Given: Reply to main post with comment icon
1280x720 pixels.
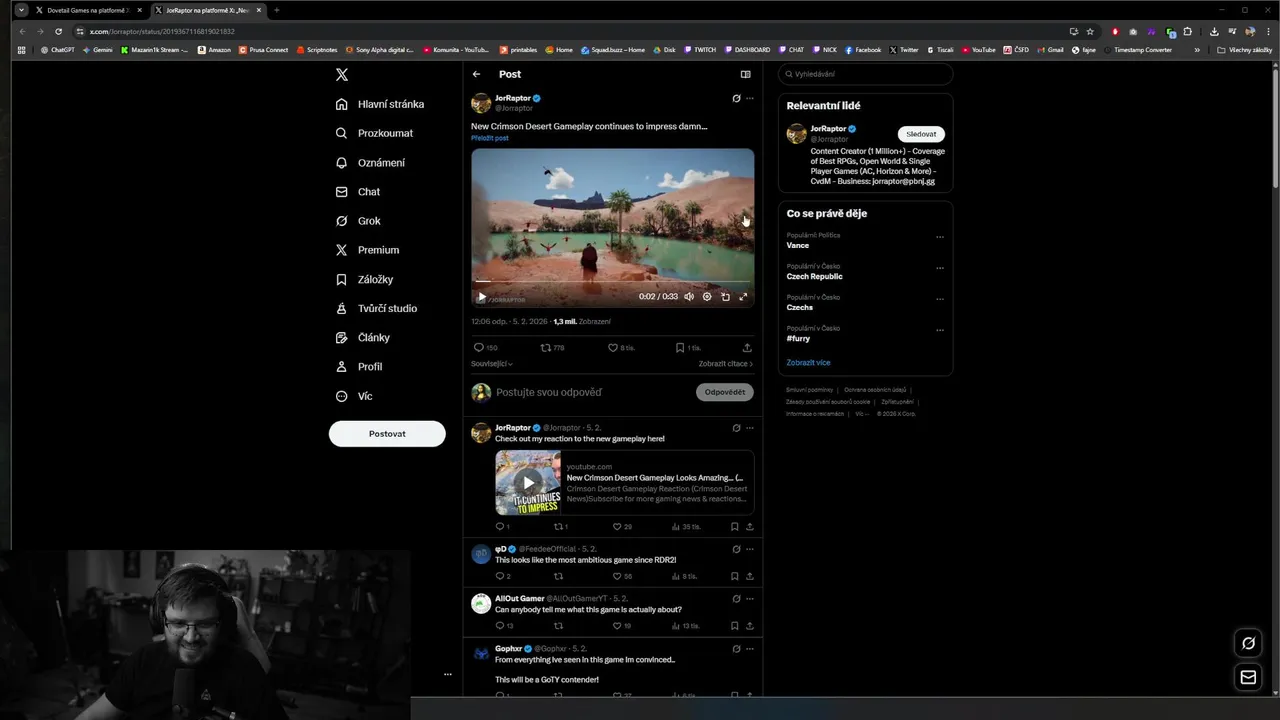Looking at the screenshot, I should (x=478, y=348).
